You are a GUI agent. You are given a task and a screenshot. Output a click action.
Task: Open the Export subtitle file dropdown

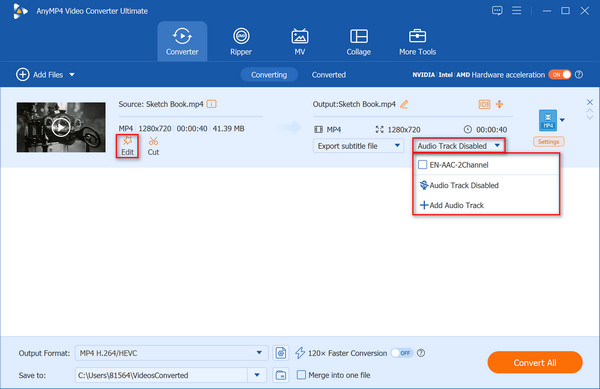(359, 146)
